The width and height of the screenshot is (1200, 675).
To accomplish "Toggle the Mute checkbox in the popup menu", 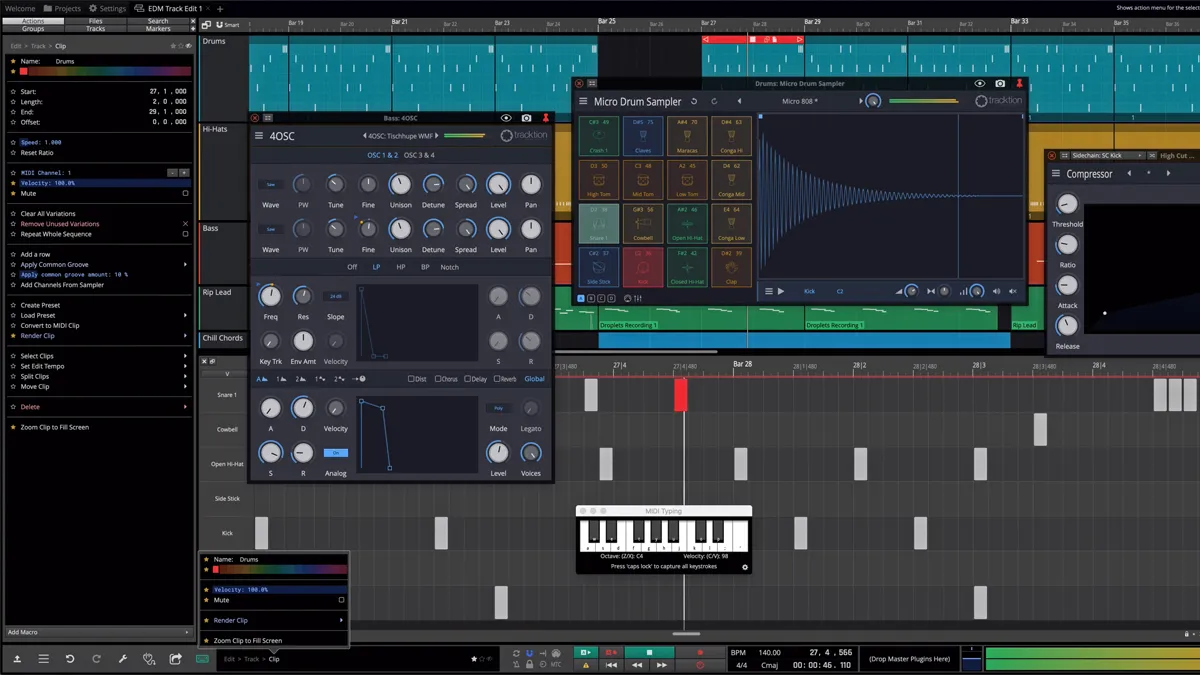I will [341, 600].
